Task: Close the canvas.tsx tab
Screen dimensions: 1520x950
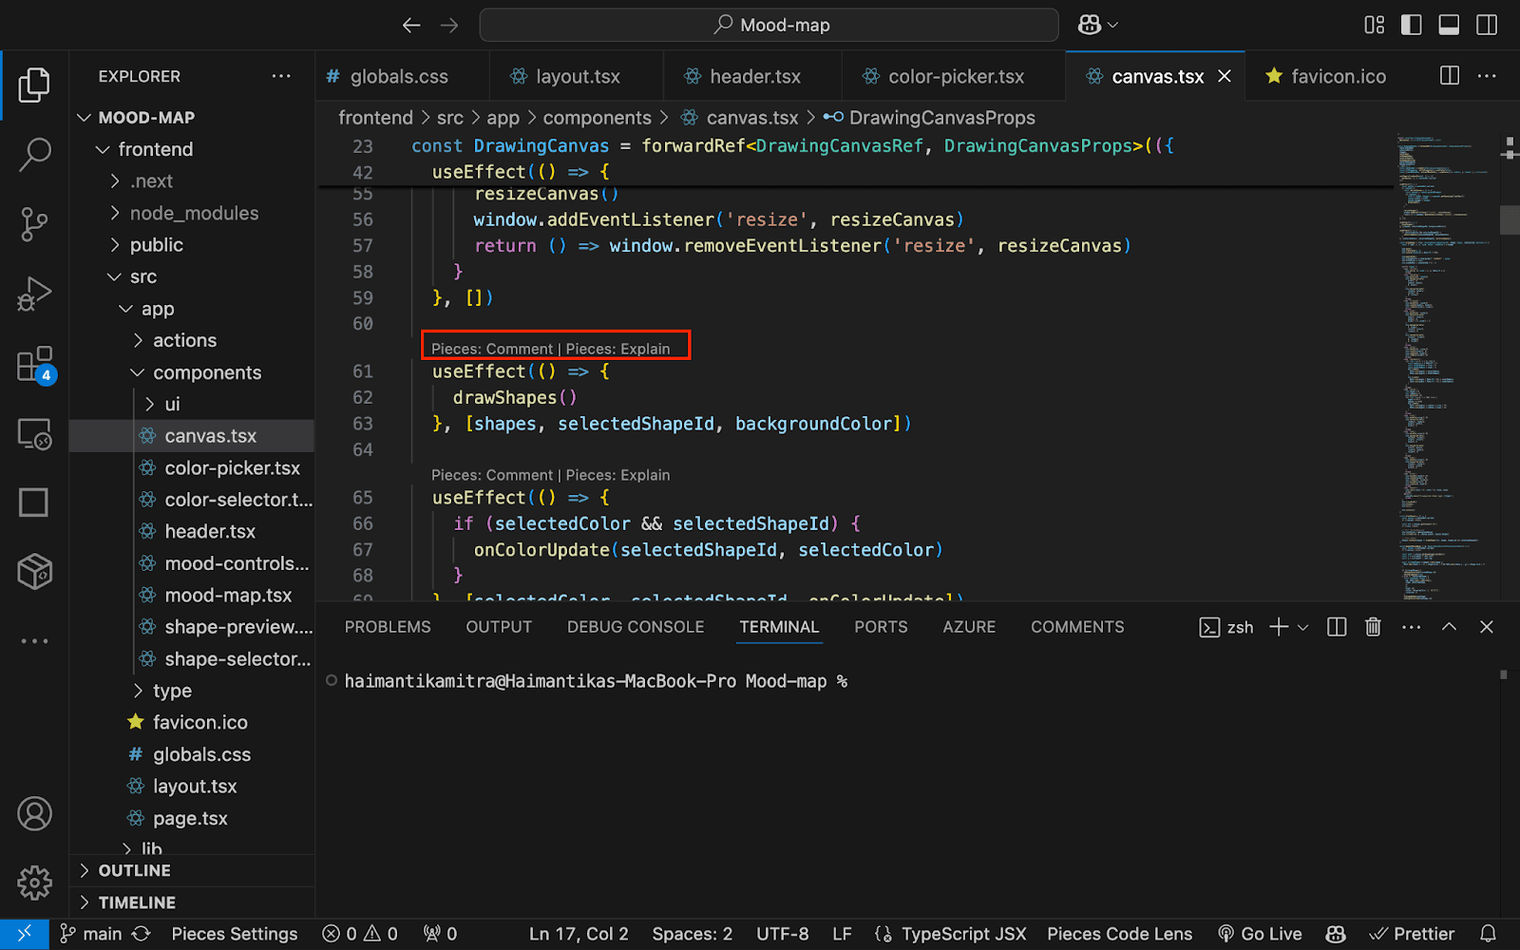Action: [1224, 76]
